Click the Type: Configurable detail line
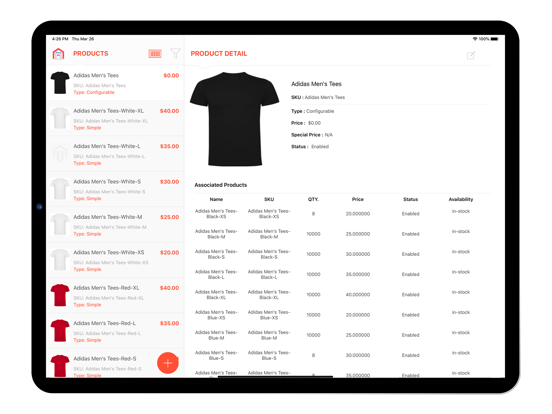 (x=313, y=111)
